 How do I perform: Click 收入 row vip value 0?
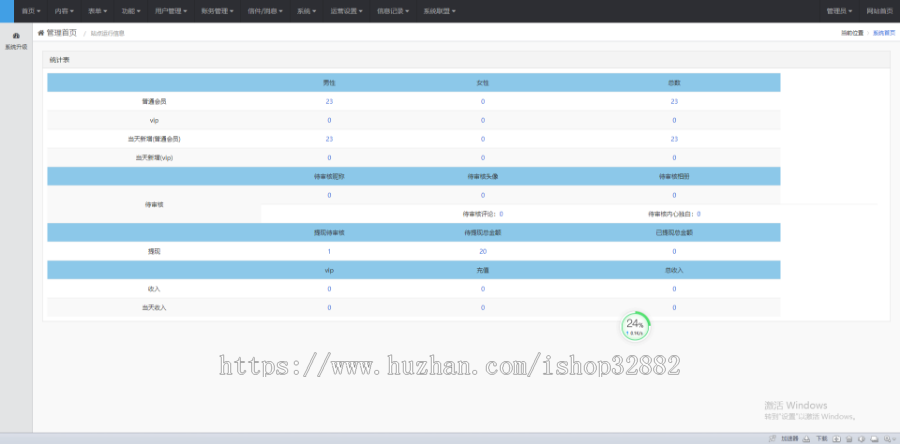329,289
